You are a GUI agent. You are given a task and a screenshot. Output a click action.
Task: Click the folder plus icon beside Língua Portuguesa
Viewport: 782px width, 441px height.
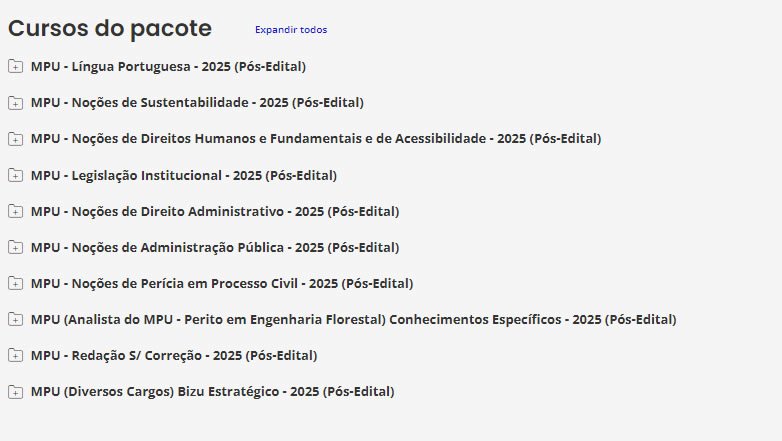point(15,67)
